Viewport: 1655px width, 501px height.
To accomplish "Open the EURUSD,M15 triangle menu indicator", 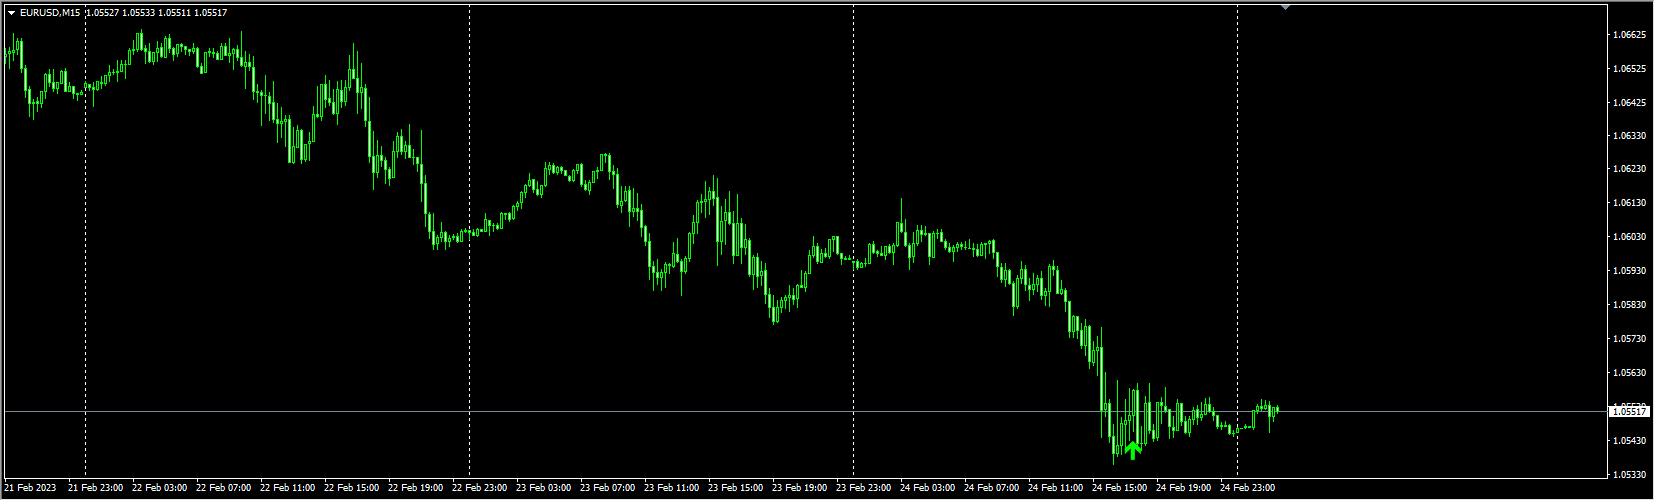I will point(11,13).
